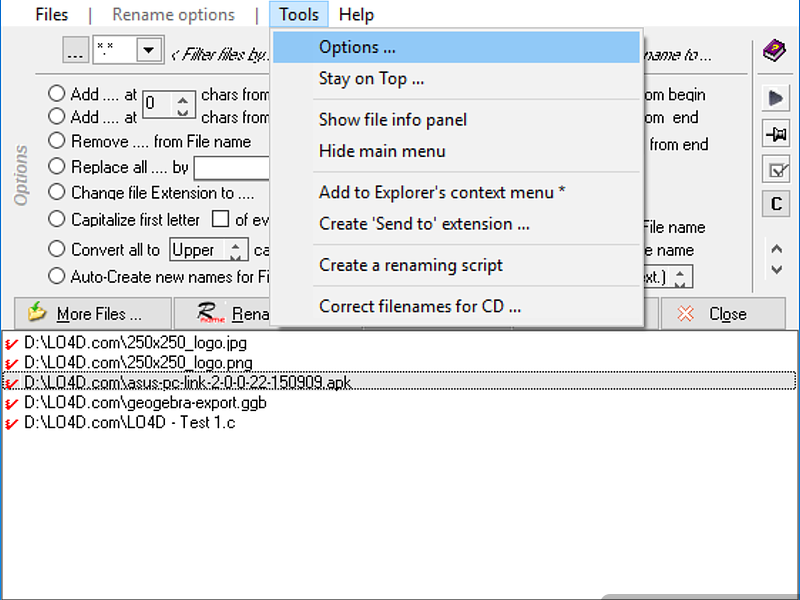Click red check icon beside geogebra-export.ggb
The width and height of the screenshot is (800, 600).
[11, 404]
